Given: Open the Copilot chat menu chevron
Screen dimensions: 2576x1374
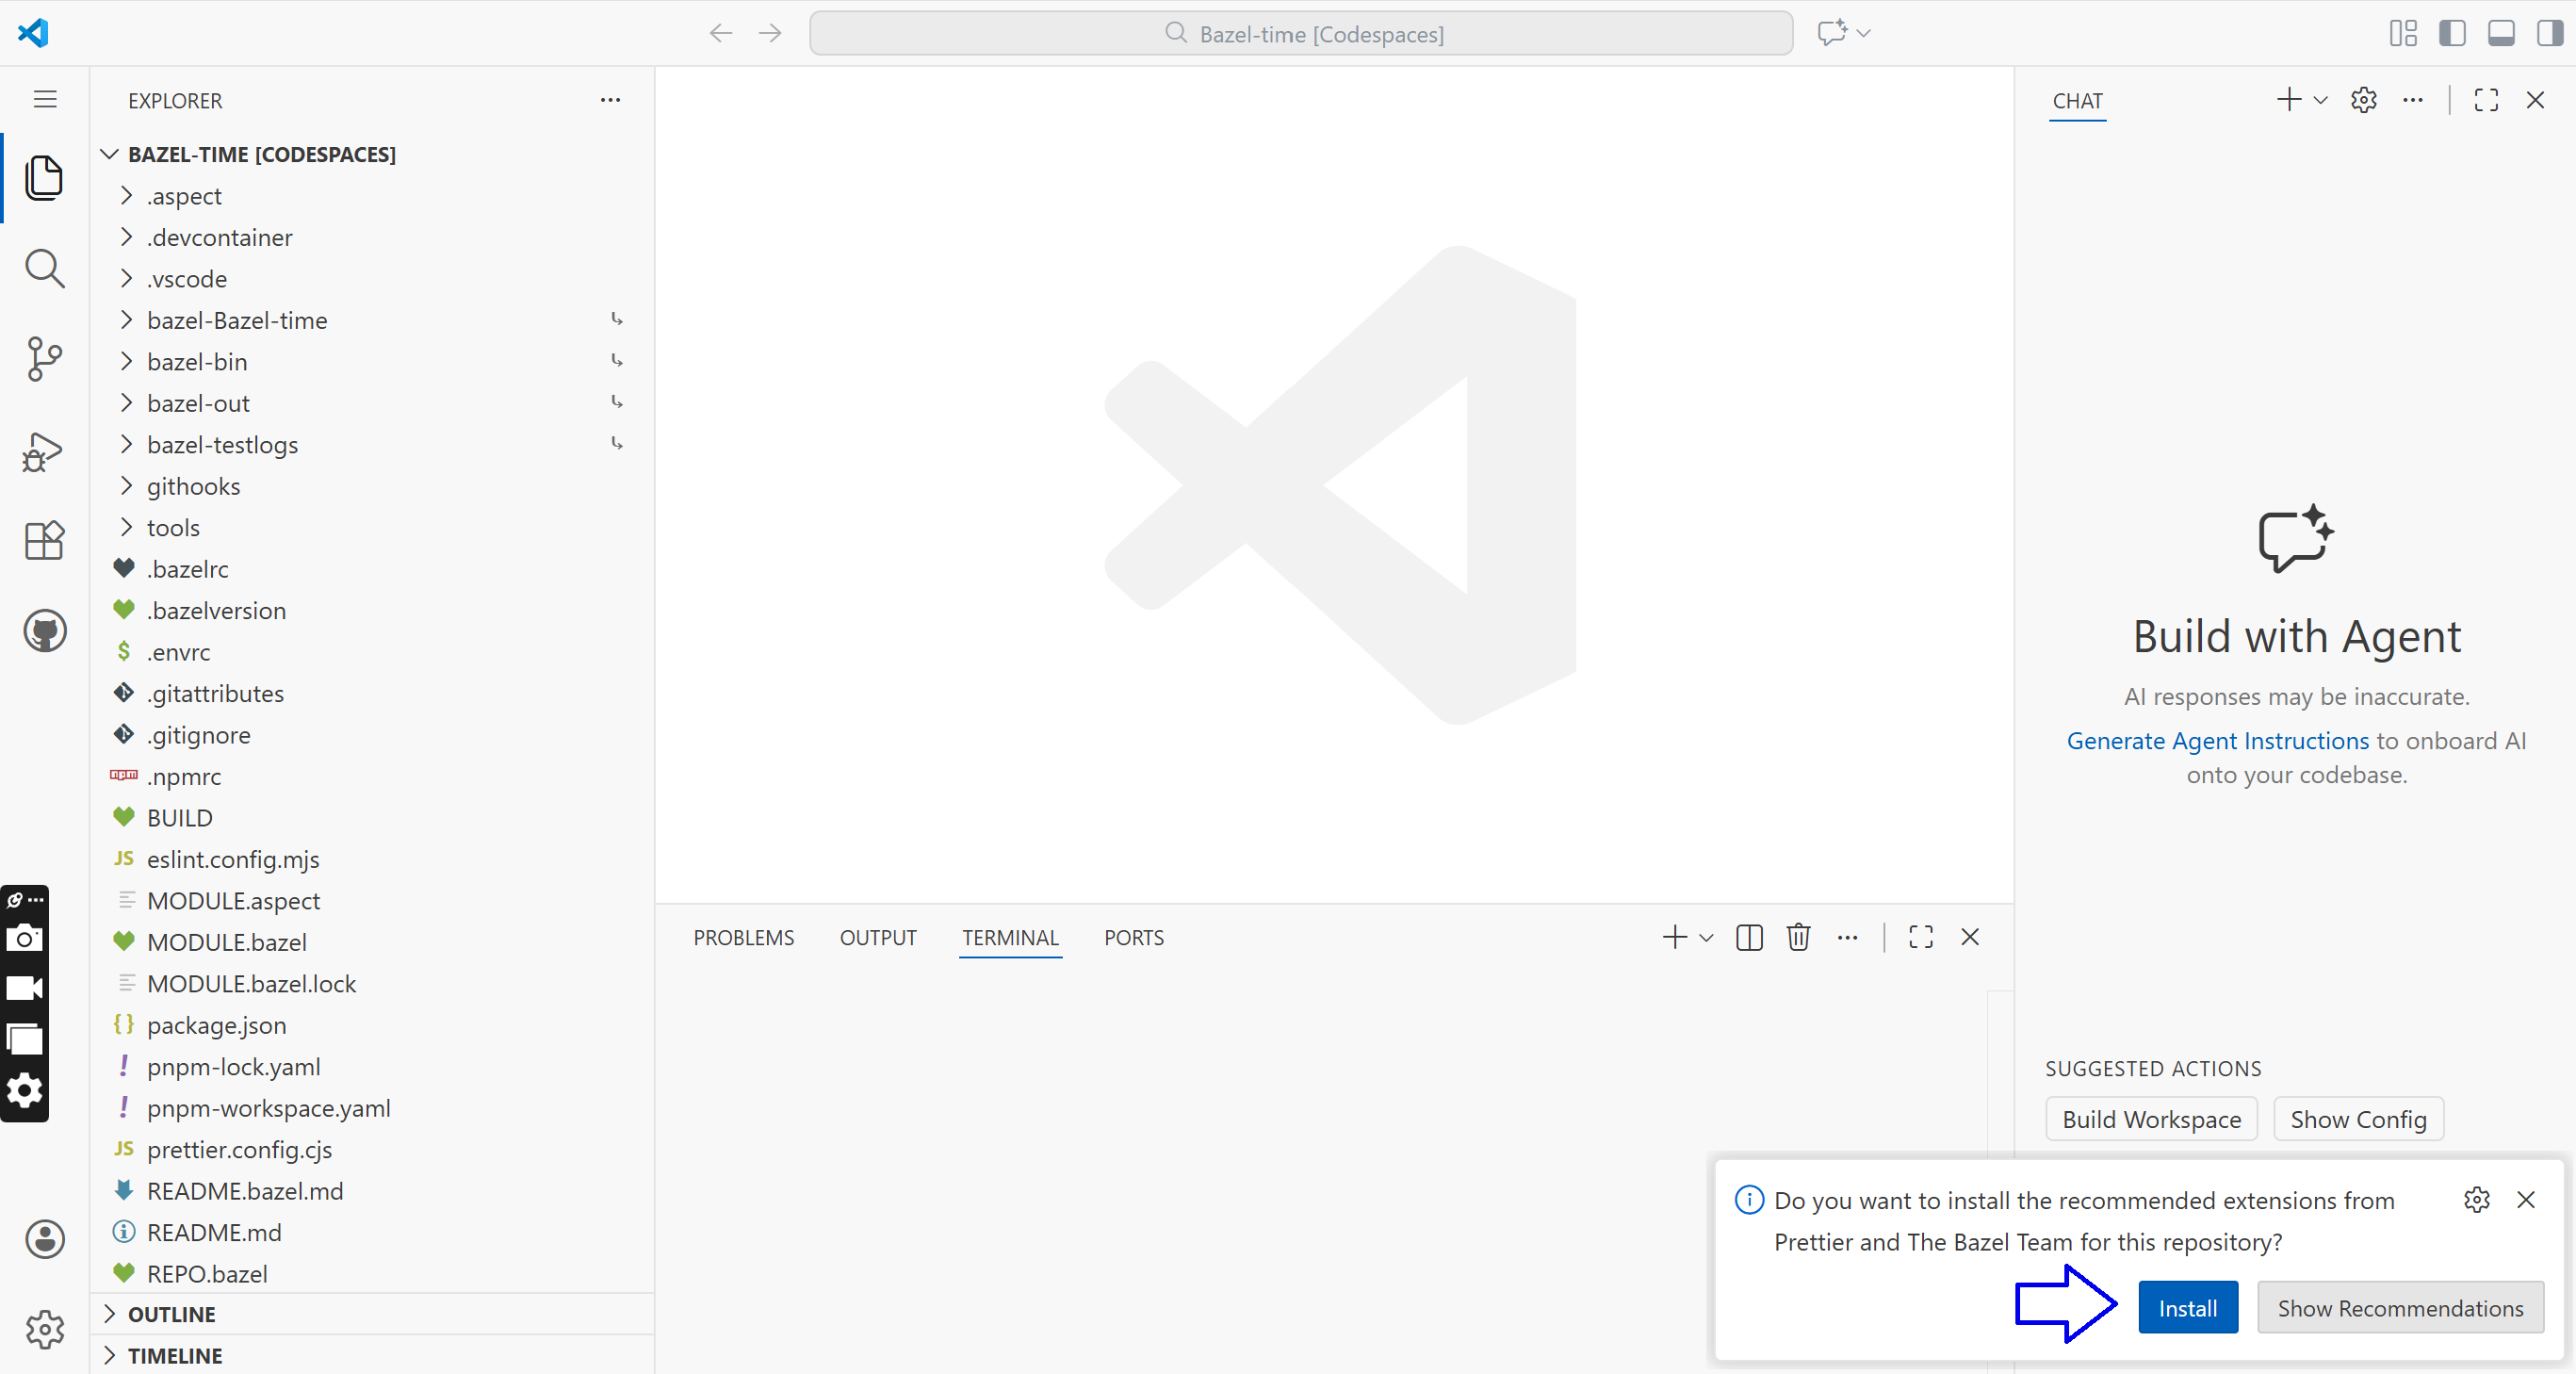Looking at the screenshot, I should click(1863, 33).
